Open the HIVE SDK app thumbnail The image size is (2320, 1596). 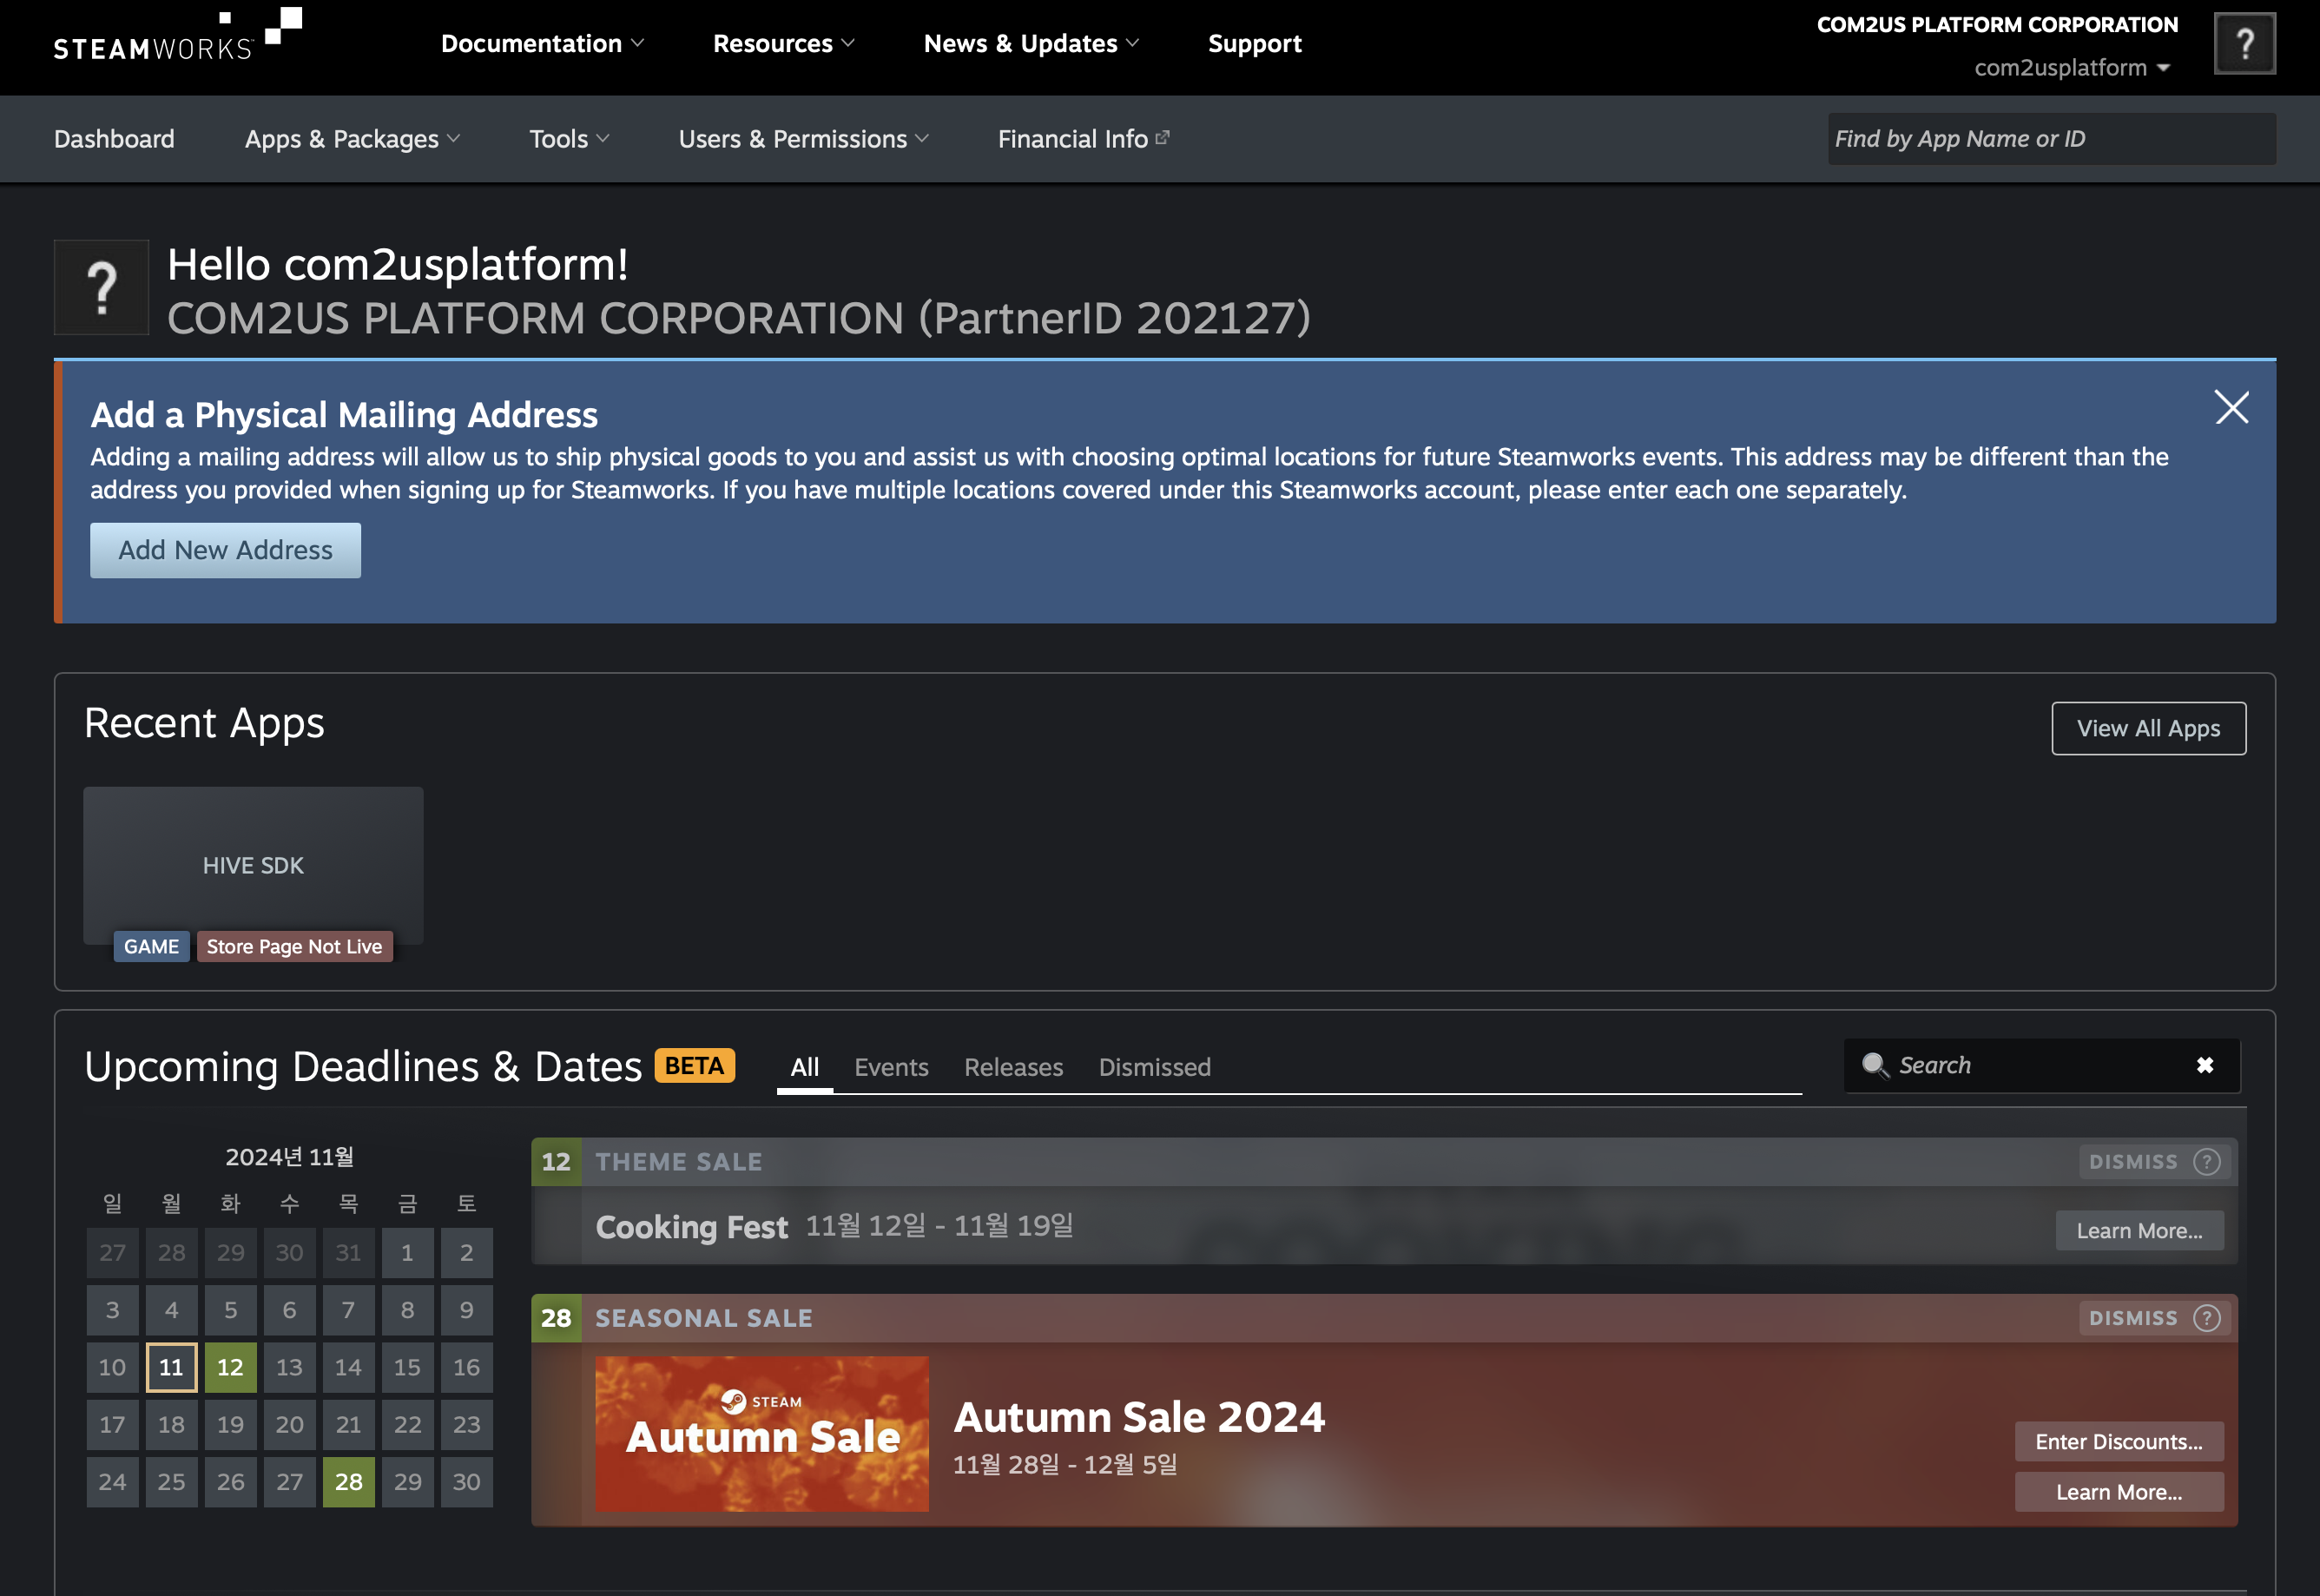click(253, 865)
